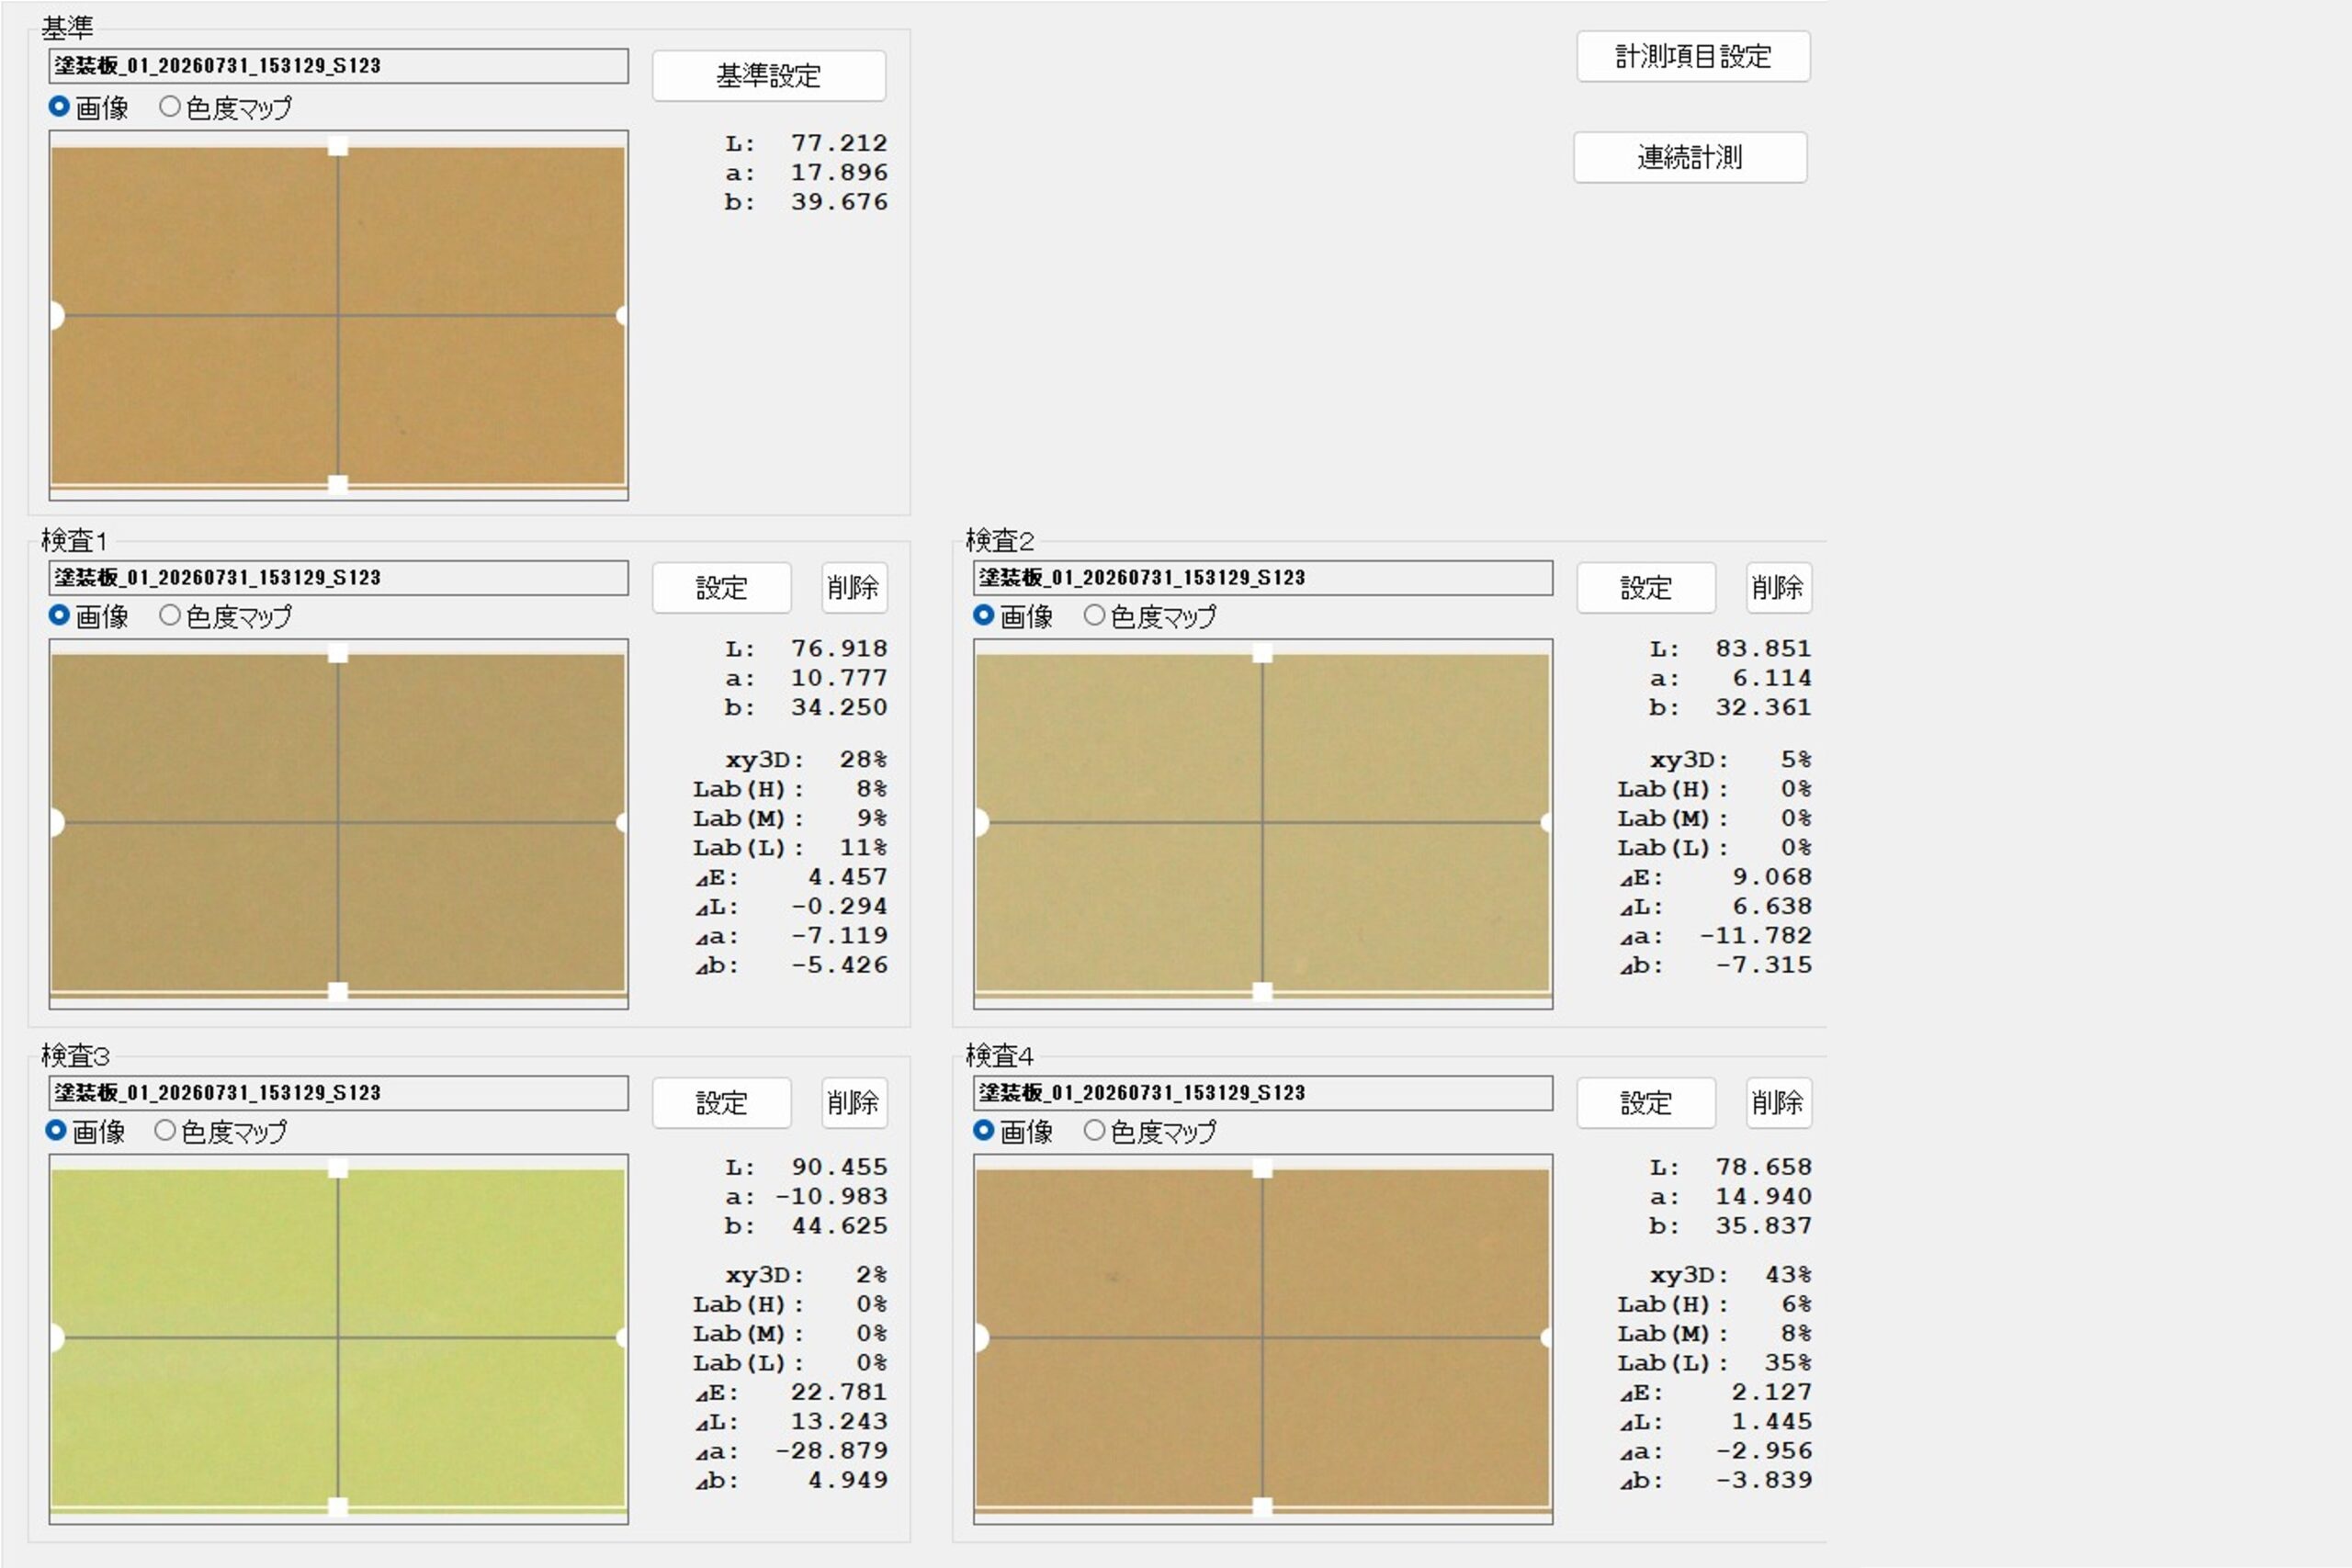The width and height of the screenshot is (2352, 1568).
Task: Click the 基準 L value 77.212
Action: coord(839,143)
